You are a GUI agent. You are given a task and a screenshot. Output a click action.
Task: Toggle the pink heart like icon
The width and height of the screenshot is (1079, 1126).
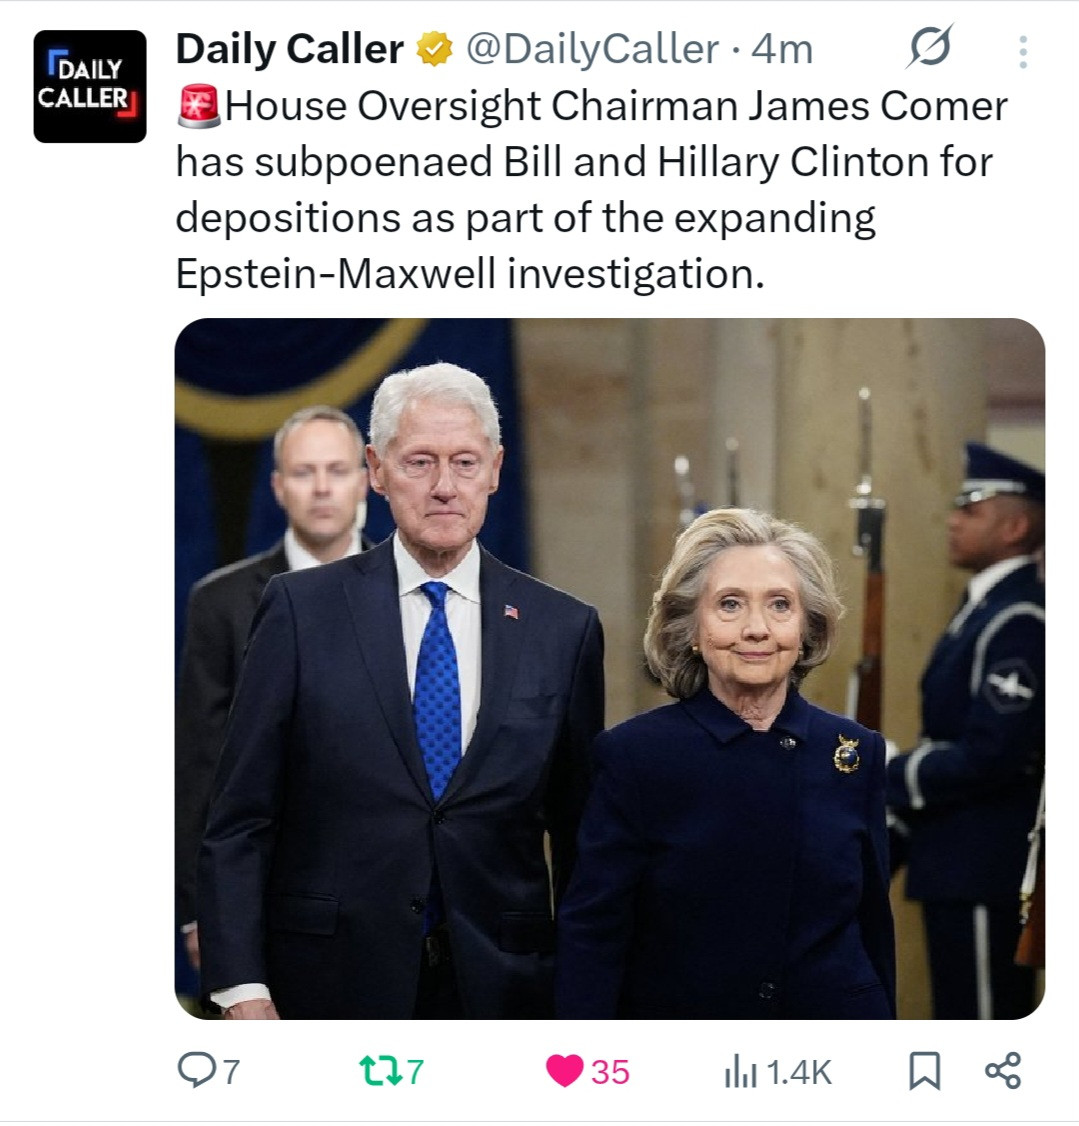click(564, 1071)
